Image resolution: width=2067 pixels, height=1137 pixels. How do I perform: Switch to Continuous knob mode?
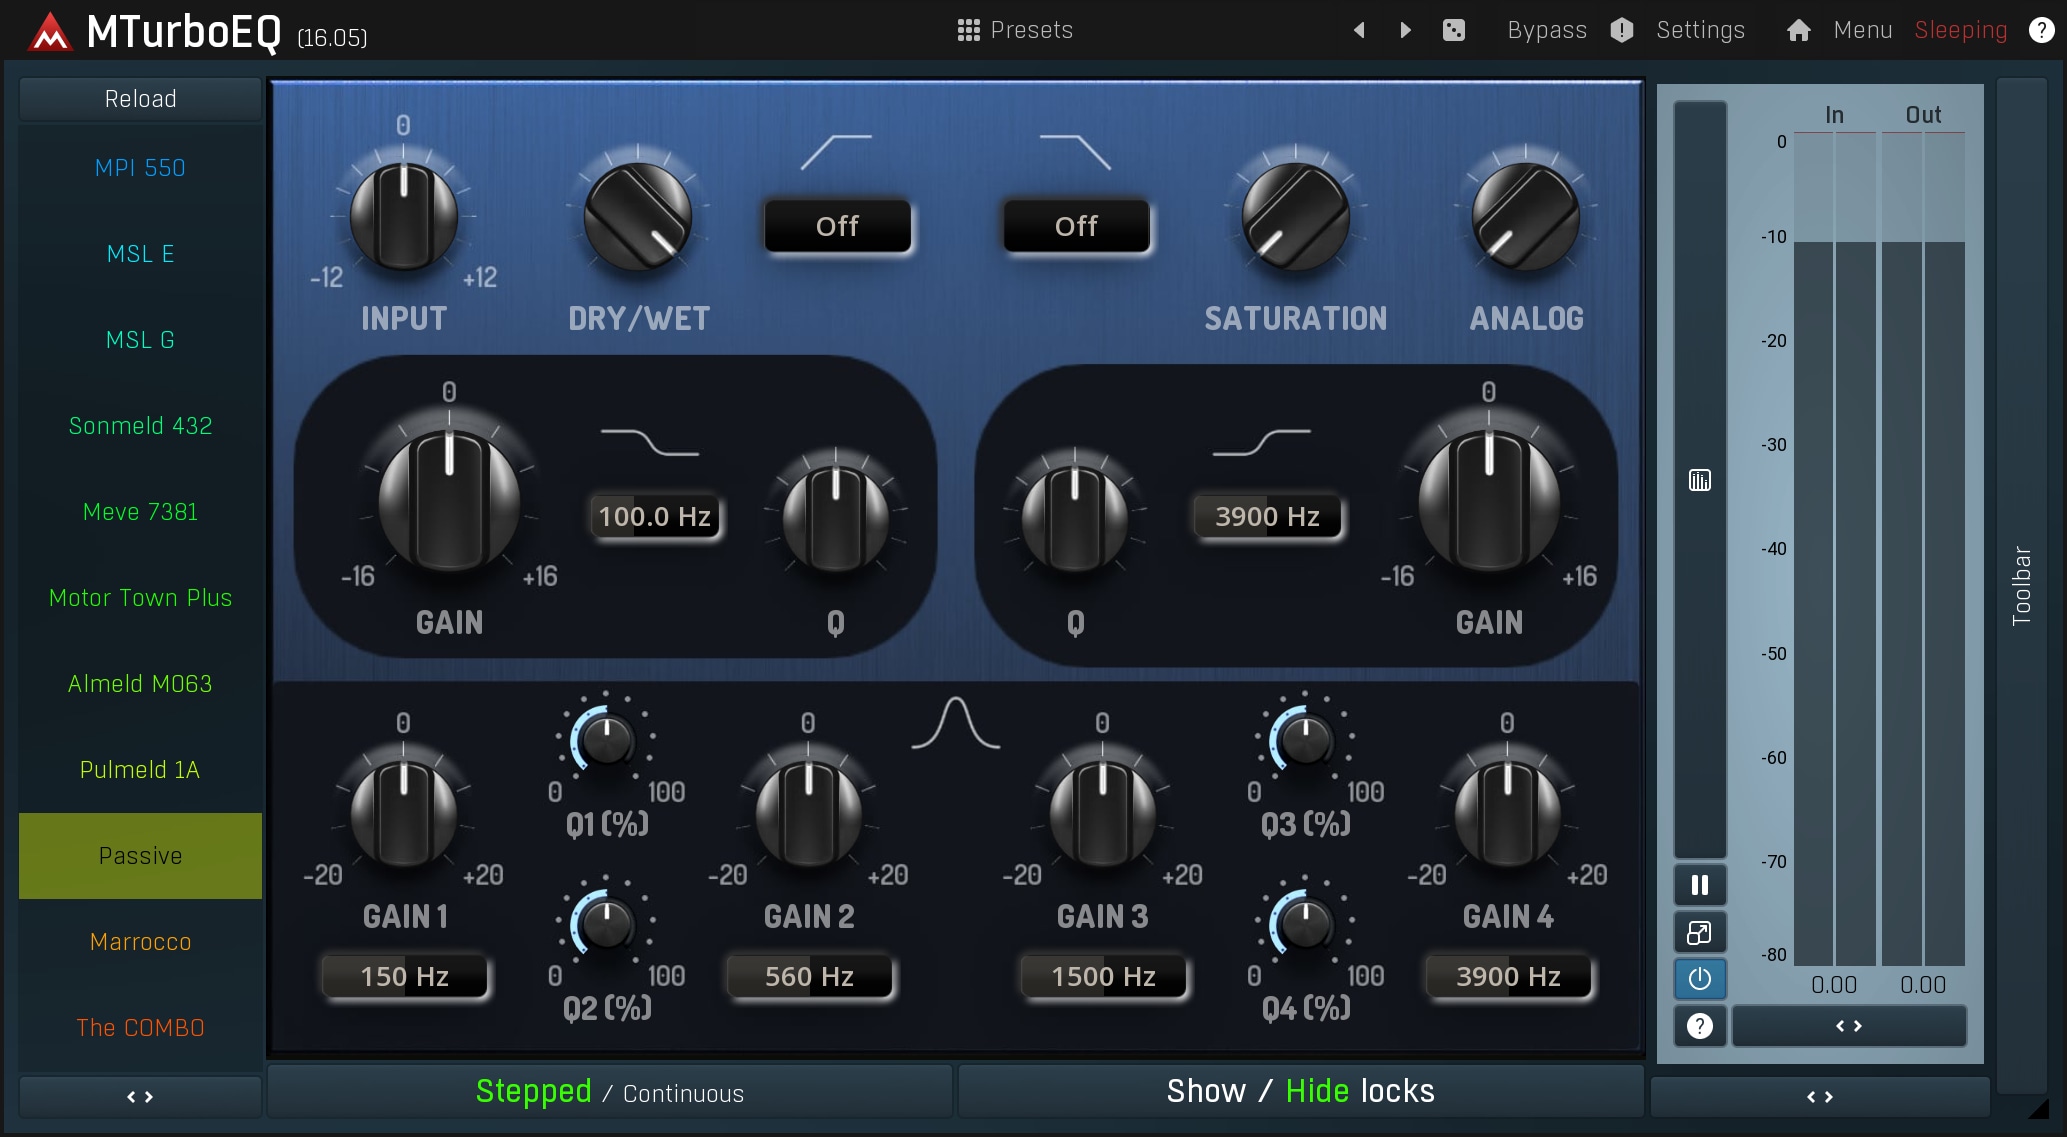pos(683,1094)
